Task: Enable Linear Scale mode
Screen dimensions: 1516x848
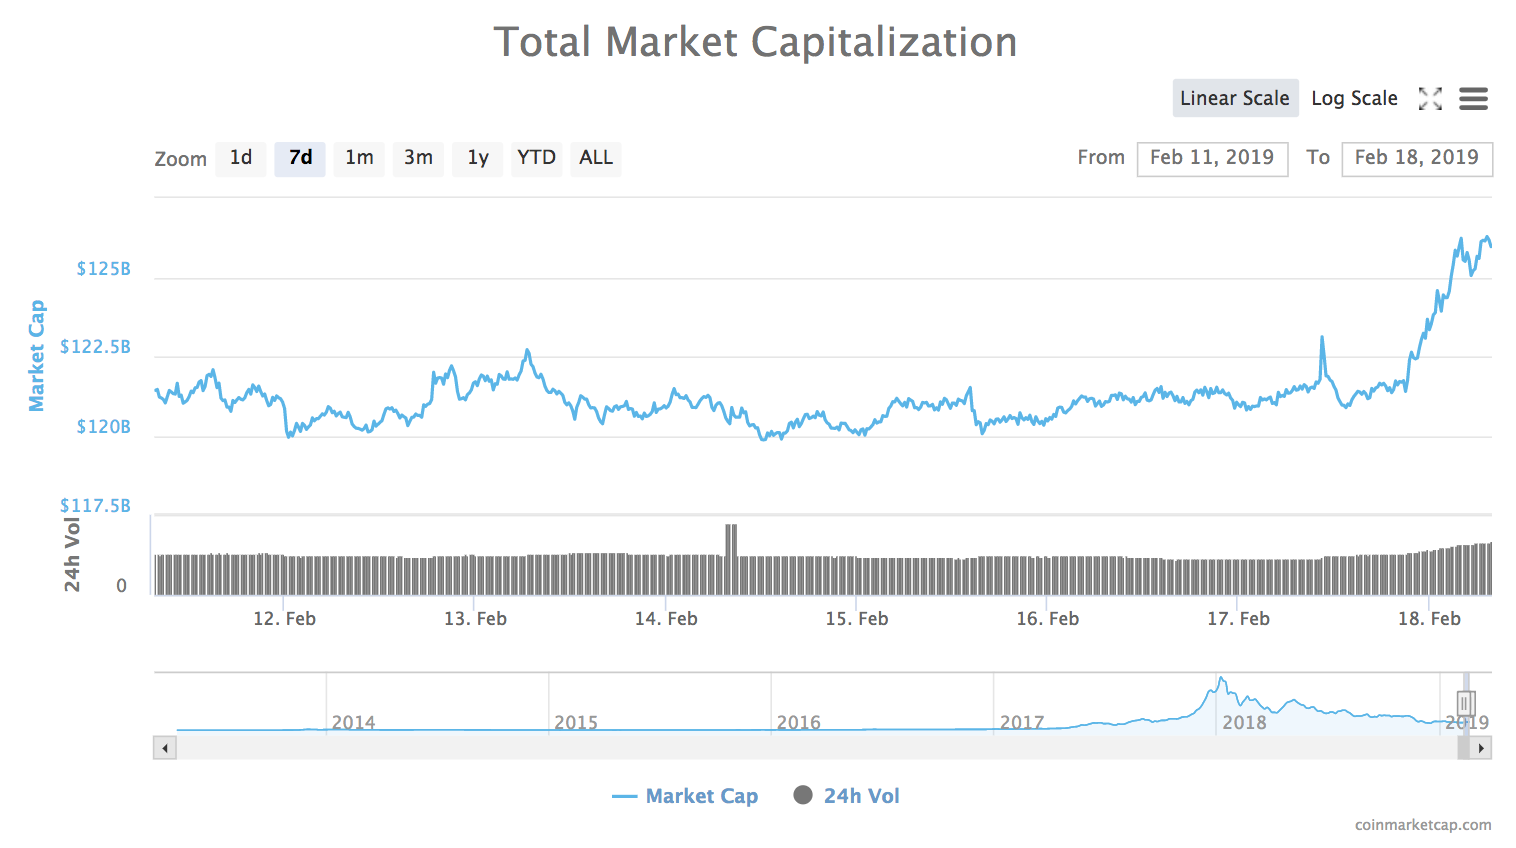Action: 1235,98
